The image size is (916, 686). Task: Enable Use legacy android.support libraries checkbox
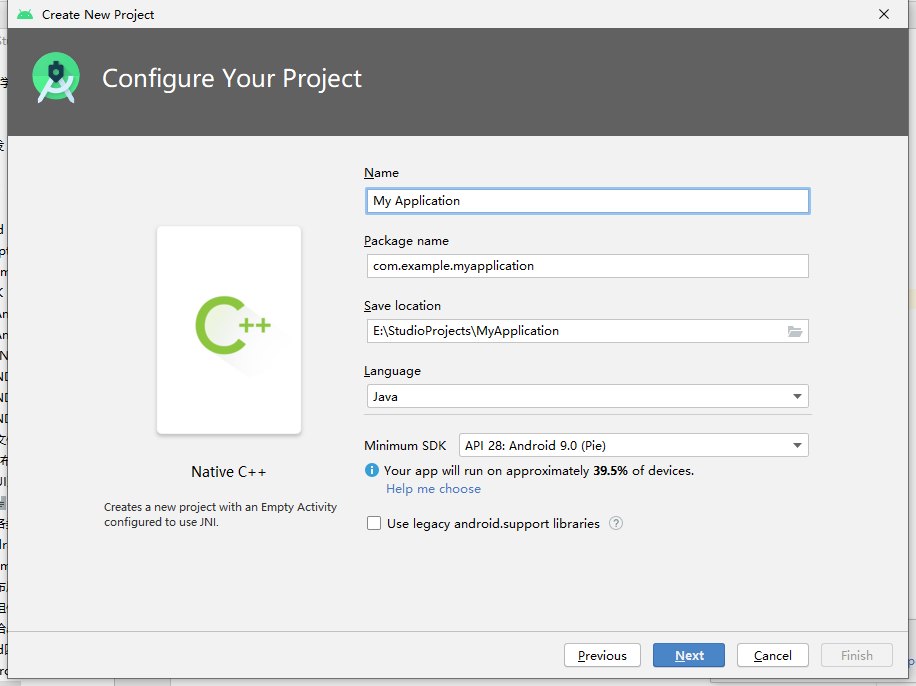(x=374, y=523)
